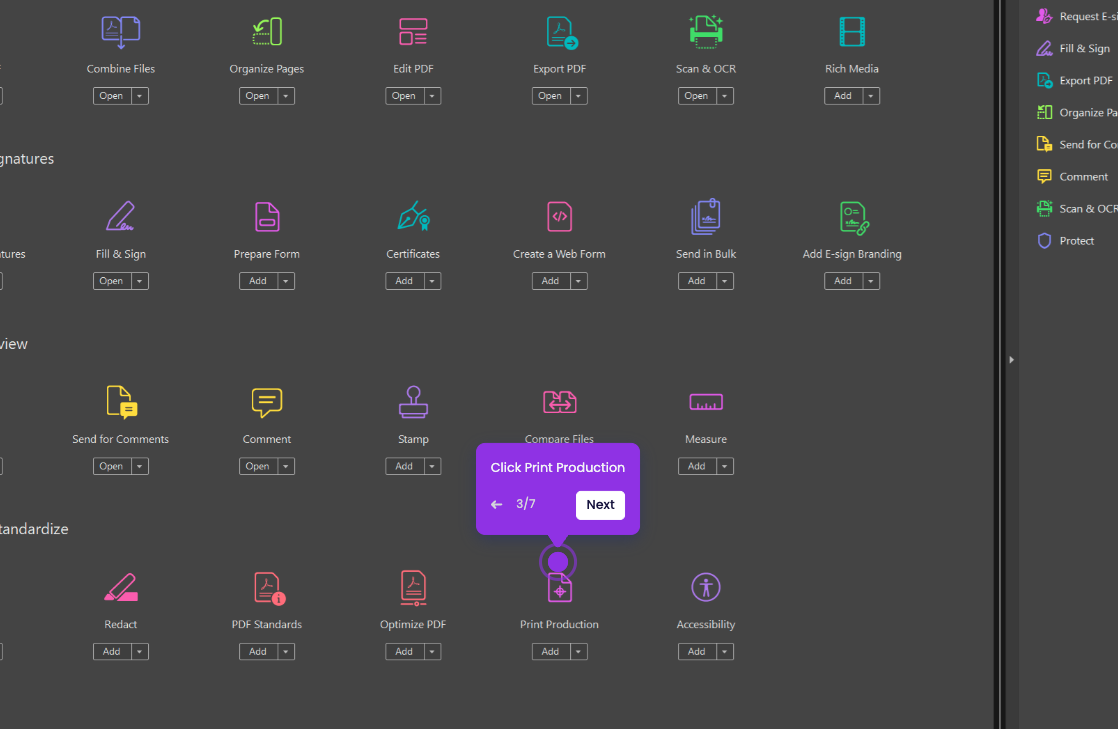Click Open button under Export PDF
The height and width of the screenshot is (729, 1118).
click(x=550, y=96)
